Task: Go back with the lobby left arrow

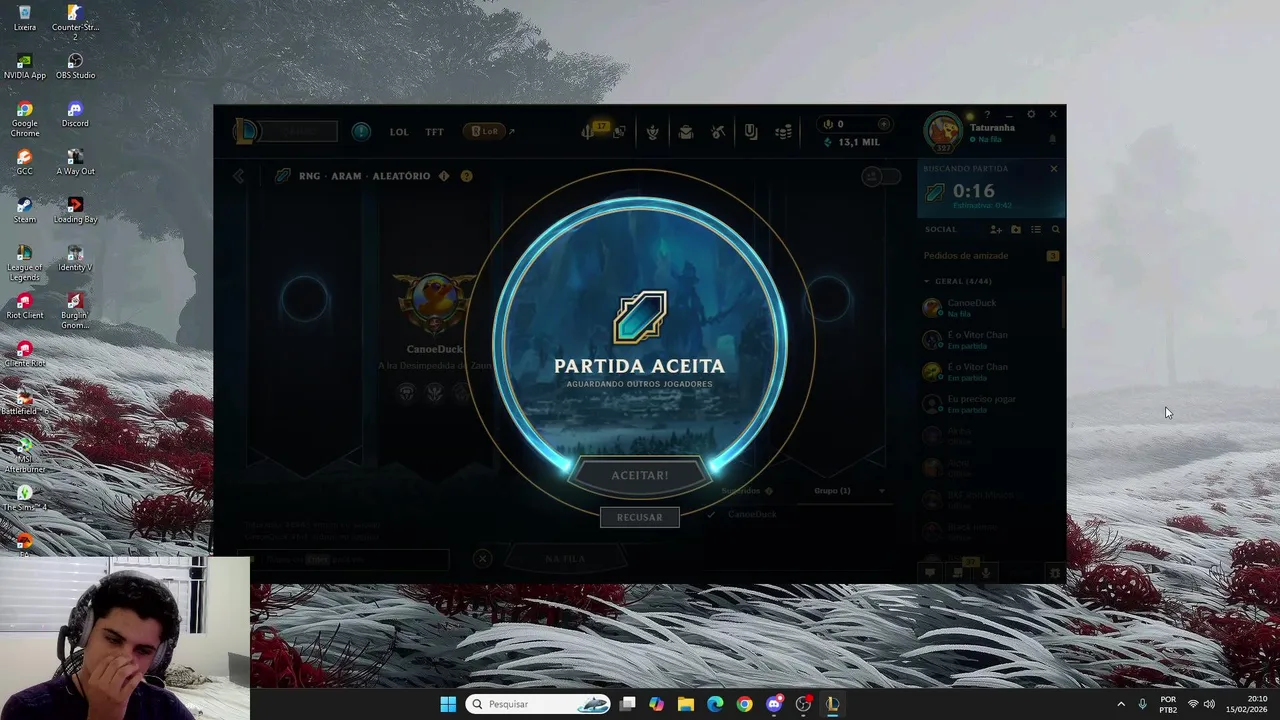Action: [238, 176]
